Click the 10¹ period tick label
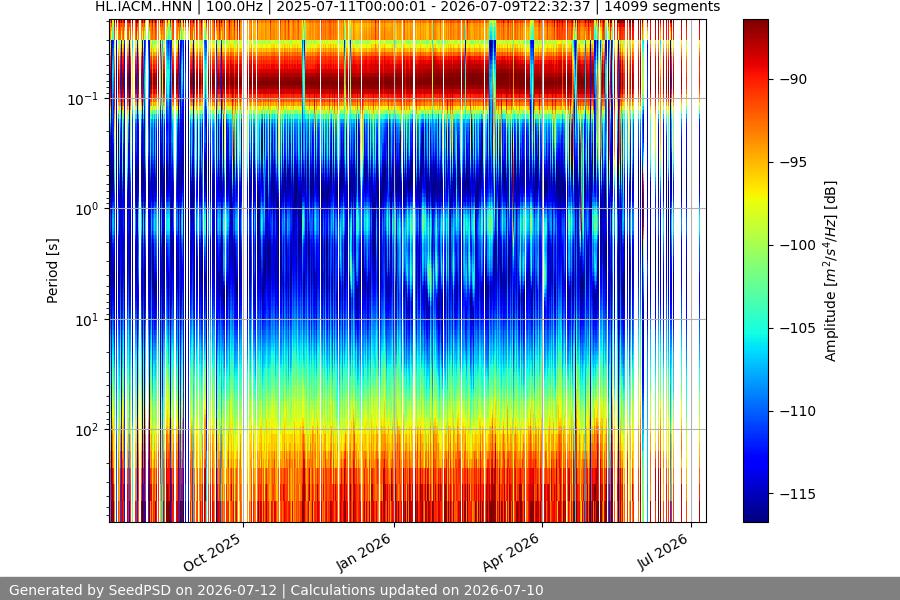900x600 pixels. click(x=87, y=320)
